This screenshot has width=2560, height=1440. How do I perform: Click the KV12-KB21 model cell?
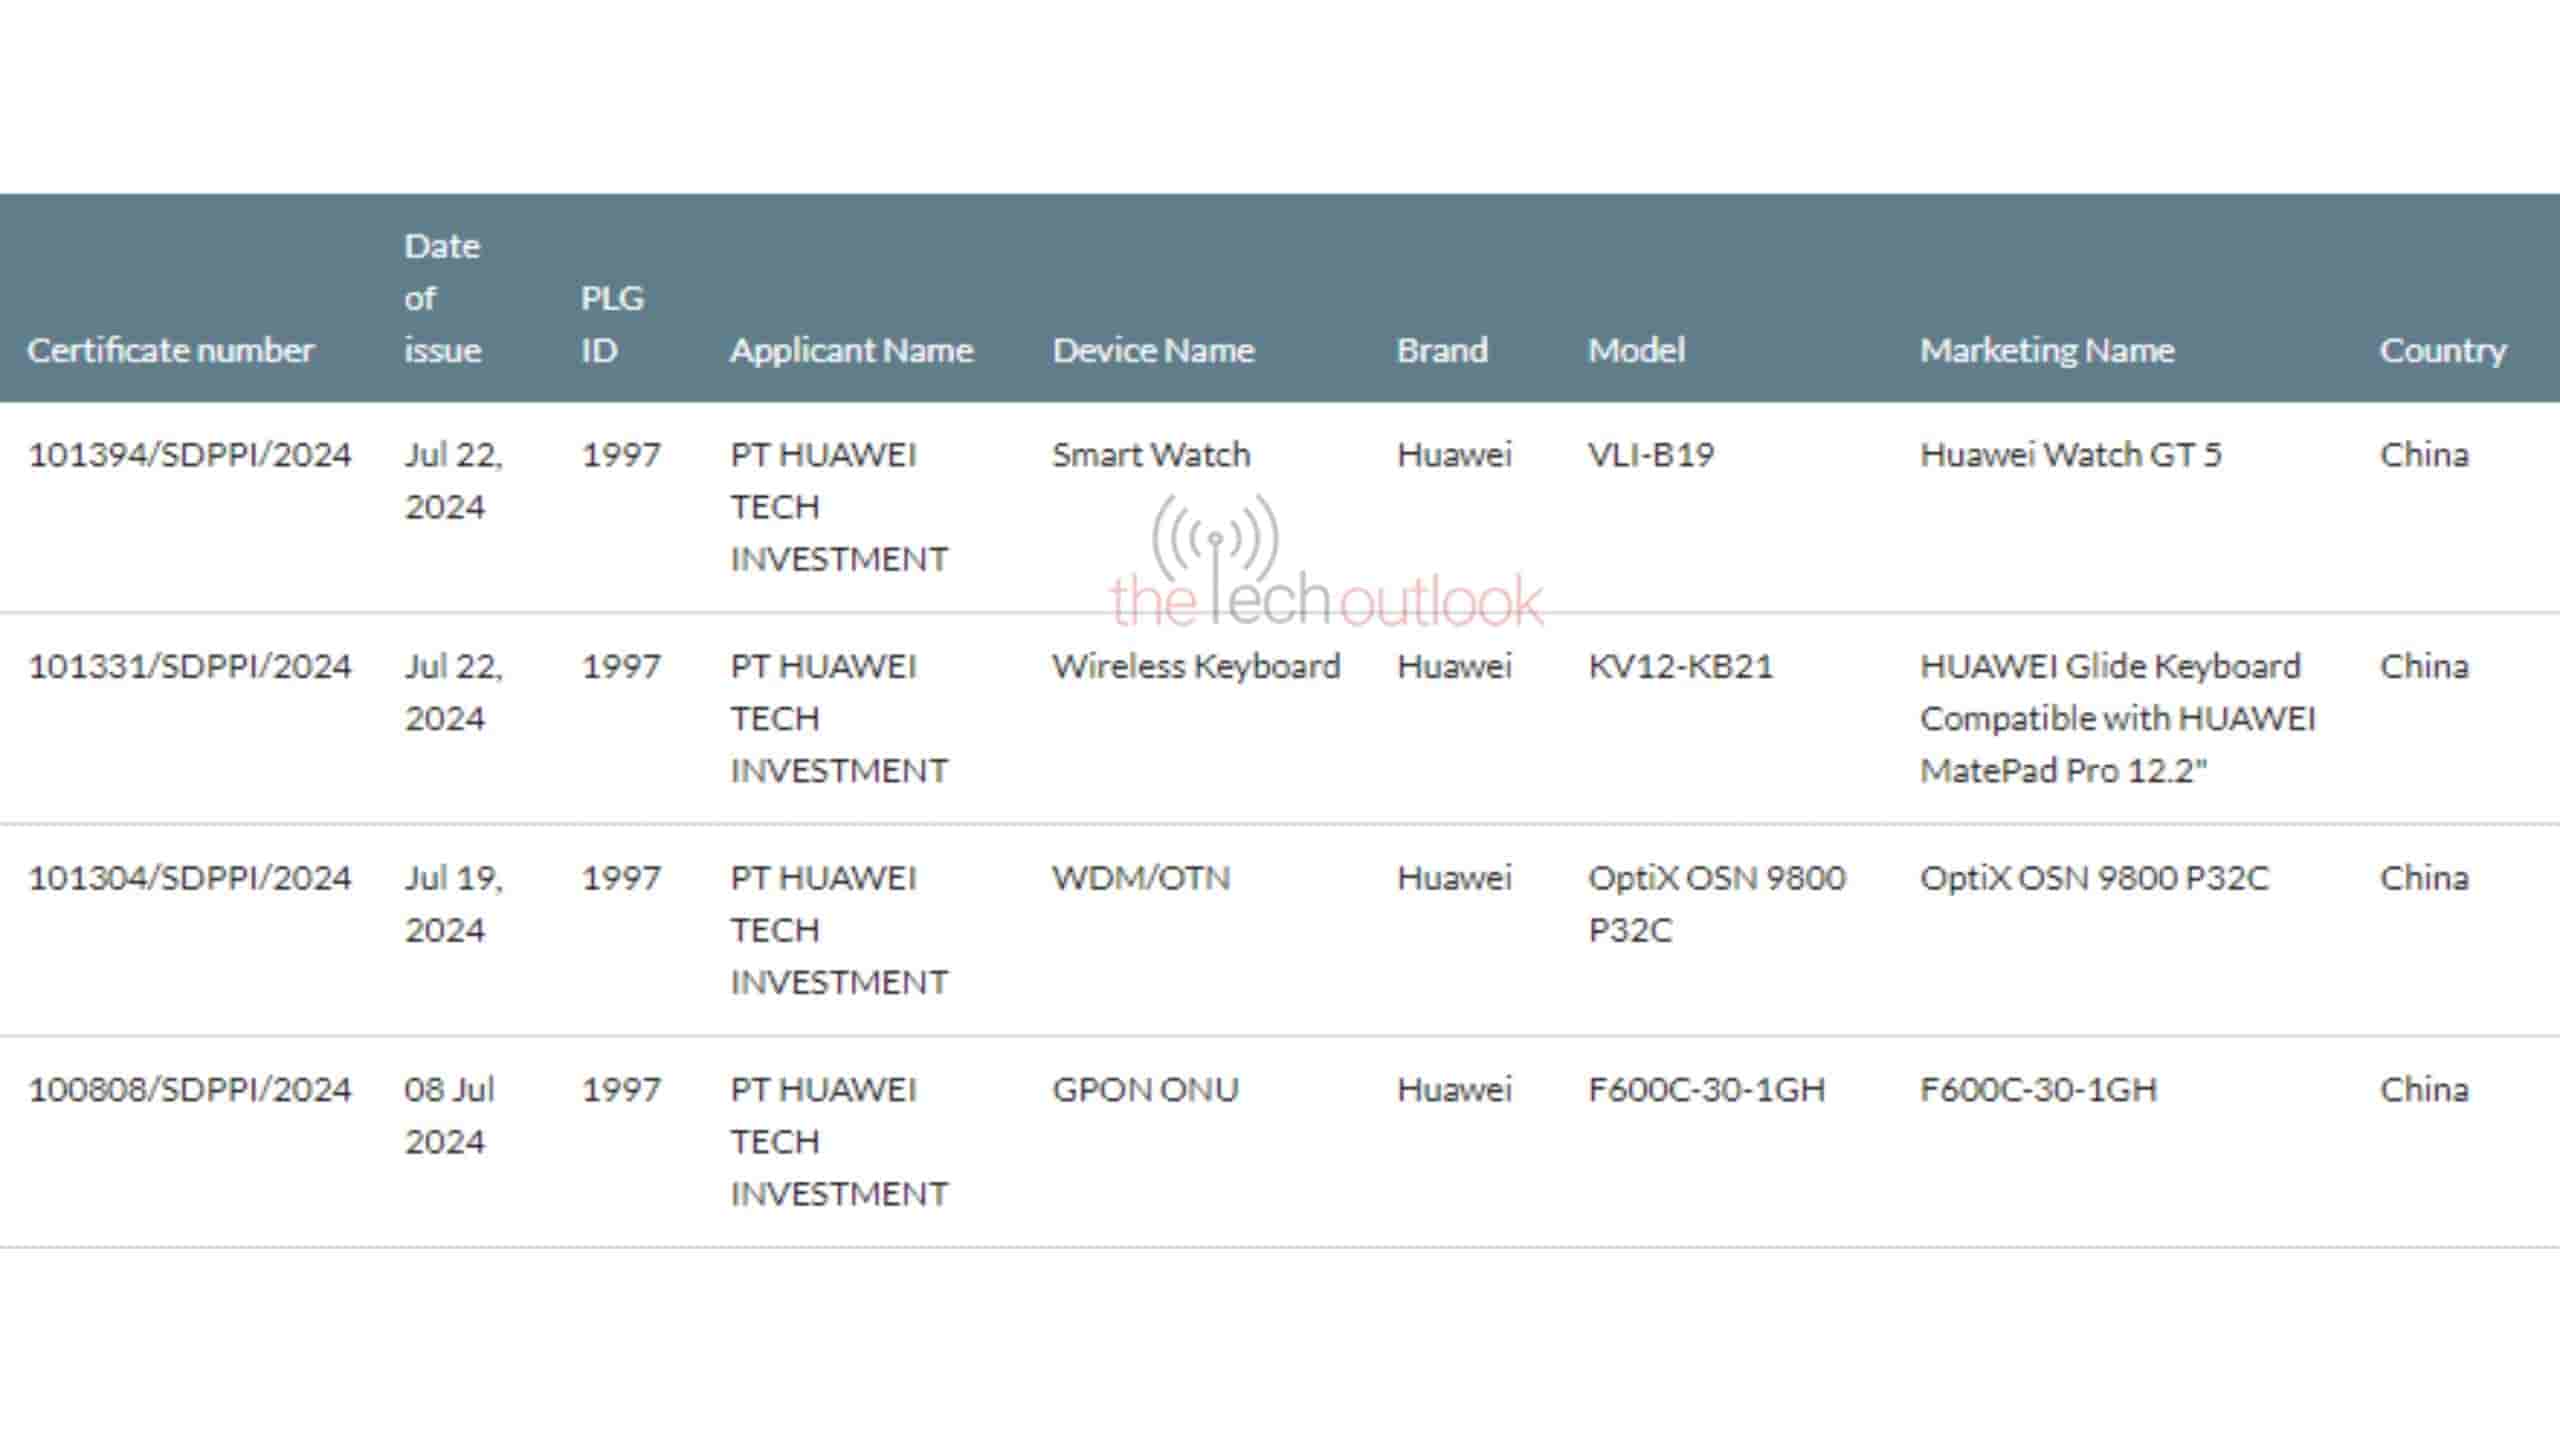(1680, 666)
